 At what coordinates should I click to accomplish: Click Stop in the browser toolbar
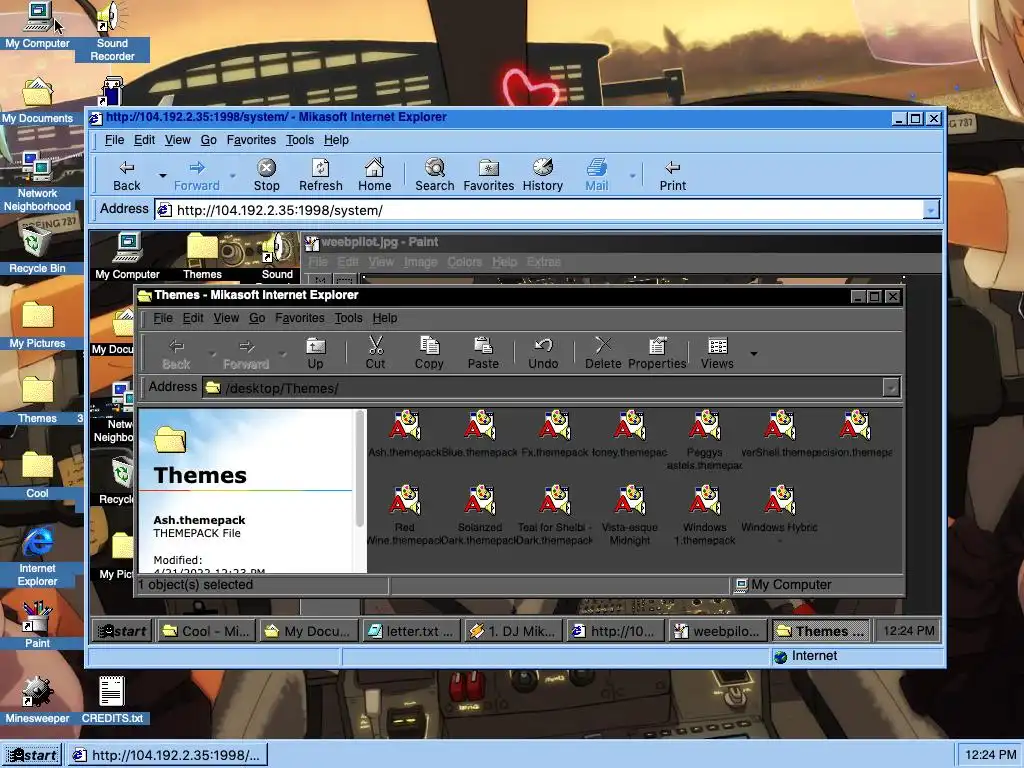(266, 175)
